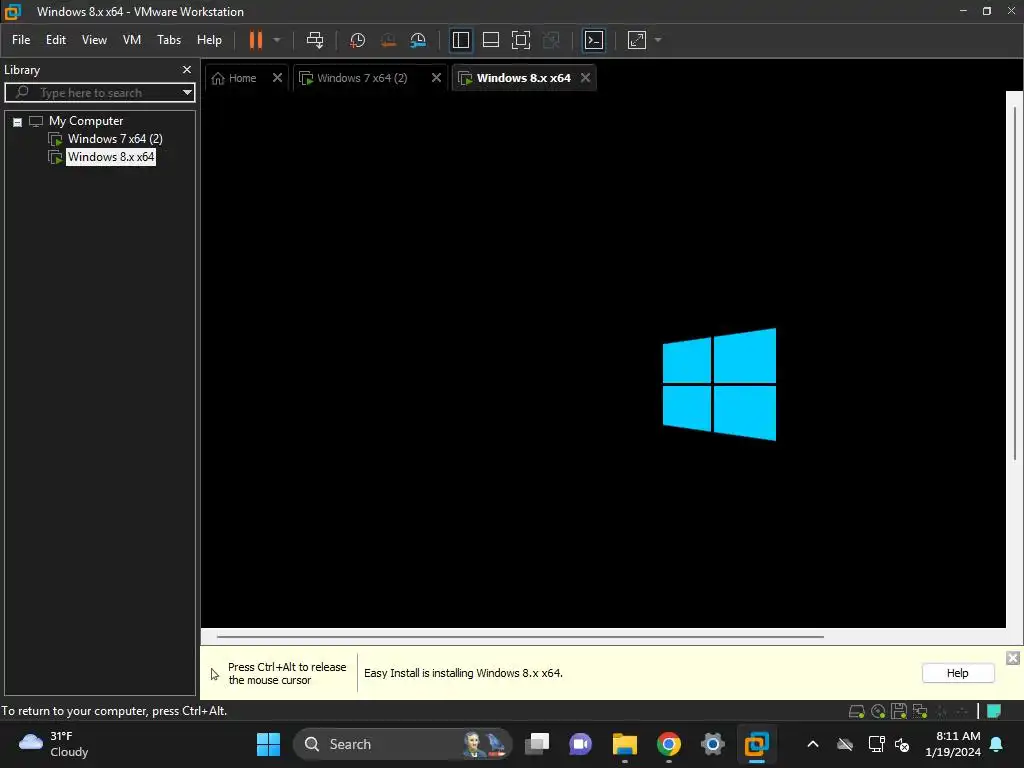Open the stretch guest dropdown arrow
This screenshot has width=1024, height=768.
pyautogui.click(x=658, y=40)
